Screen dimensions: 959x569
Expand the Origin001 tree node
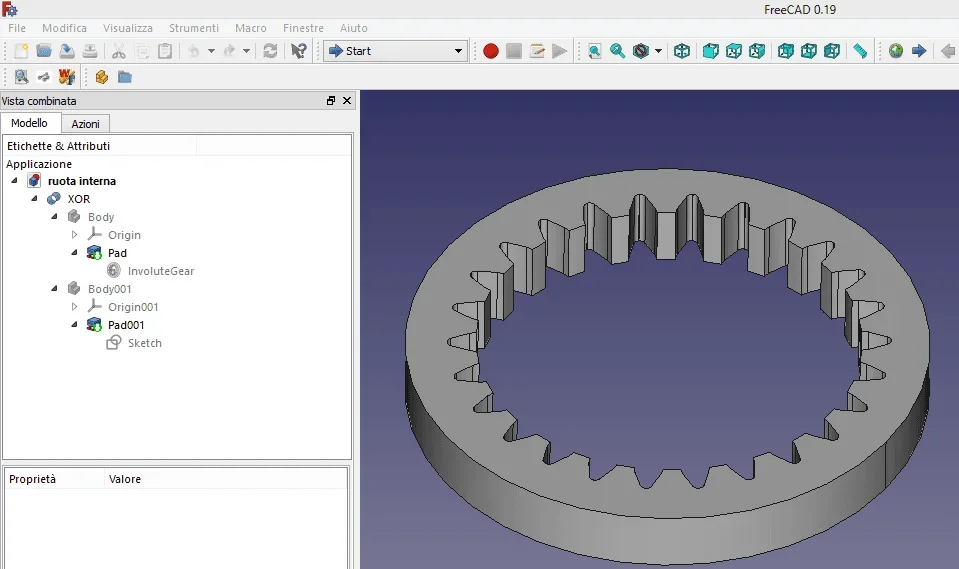pyautogui.click(x=74, y=307)
